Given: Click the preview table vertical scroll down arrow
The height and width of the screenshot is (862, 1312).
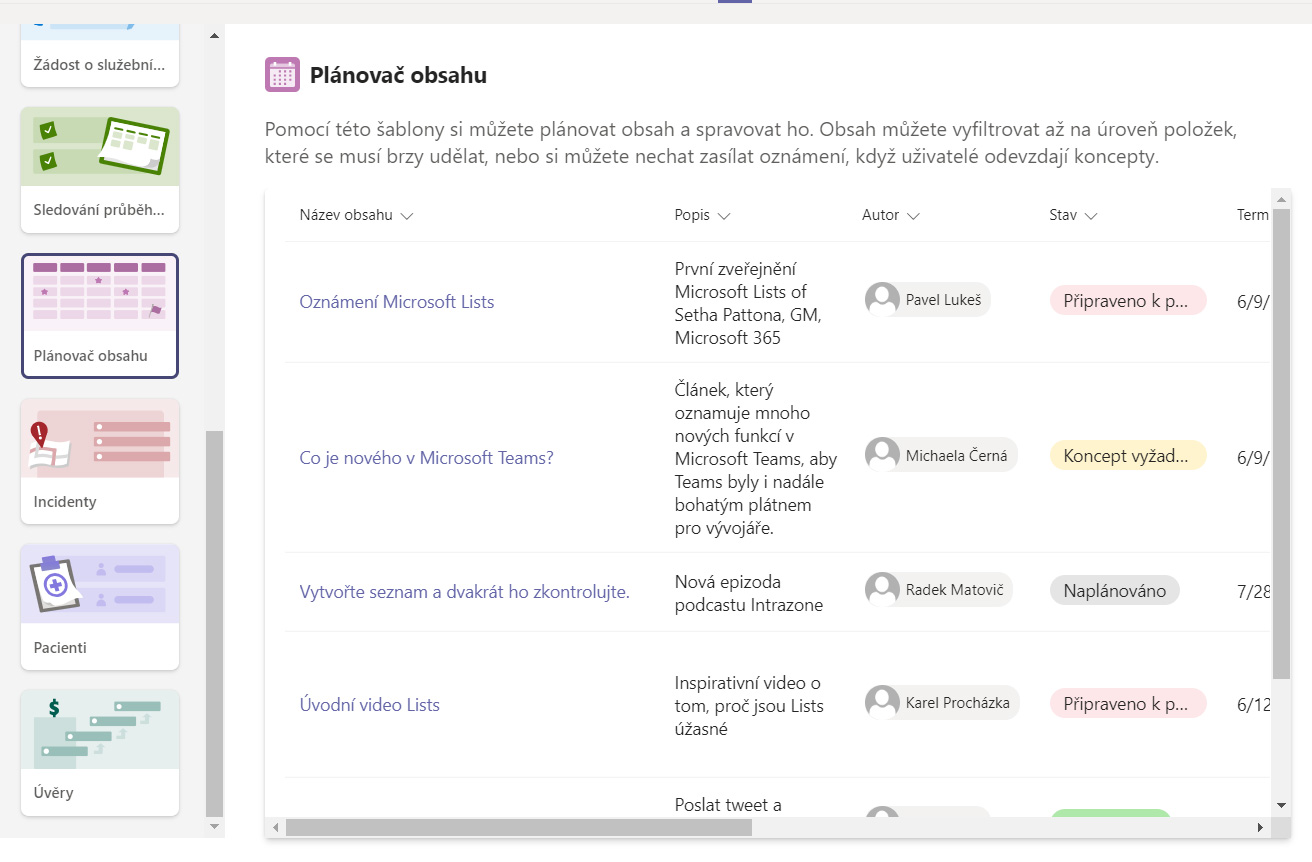Looking at the screenshot, I should point(1281,804).
